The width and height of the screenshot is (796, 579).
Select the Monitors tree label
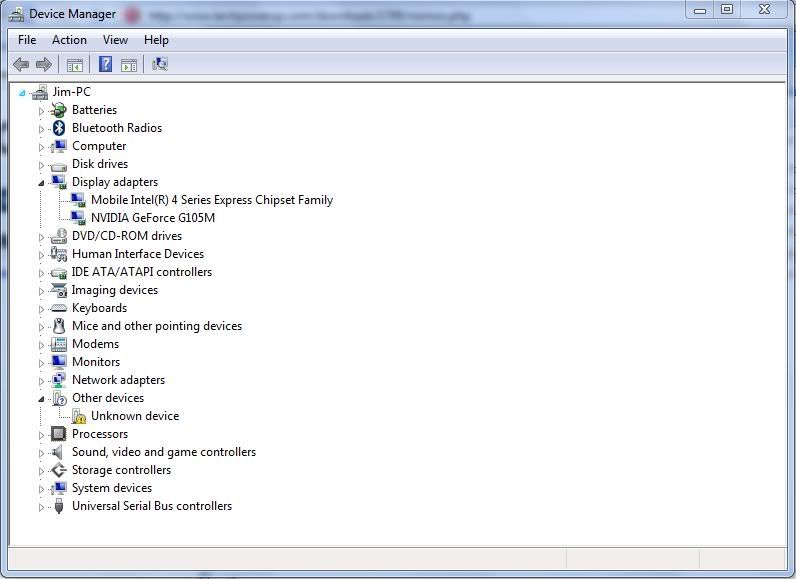96,362
